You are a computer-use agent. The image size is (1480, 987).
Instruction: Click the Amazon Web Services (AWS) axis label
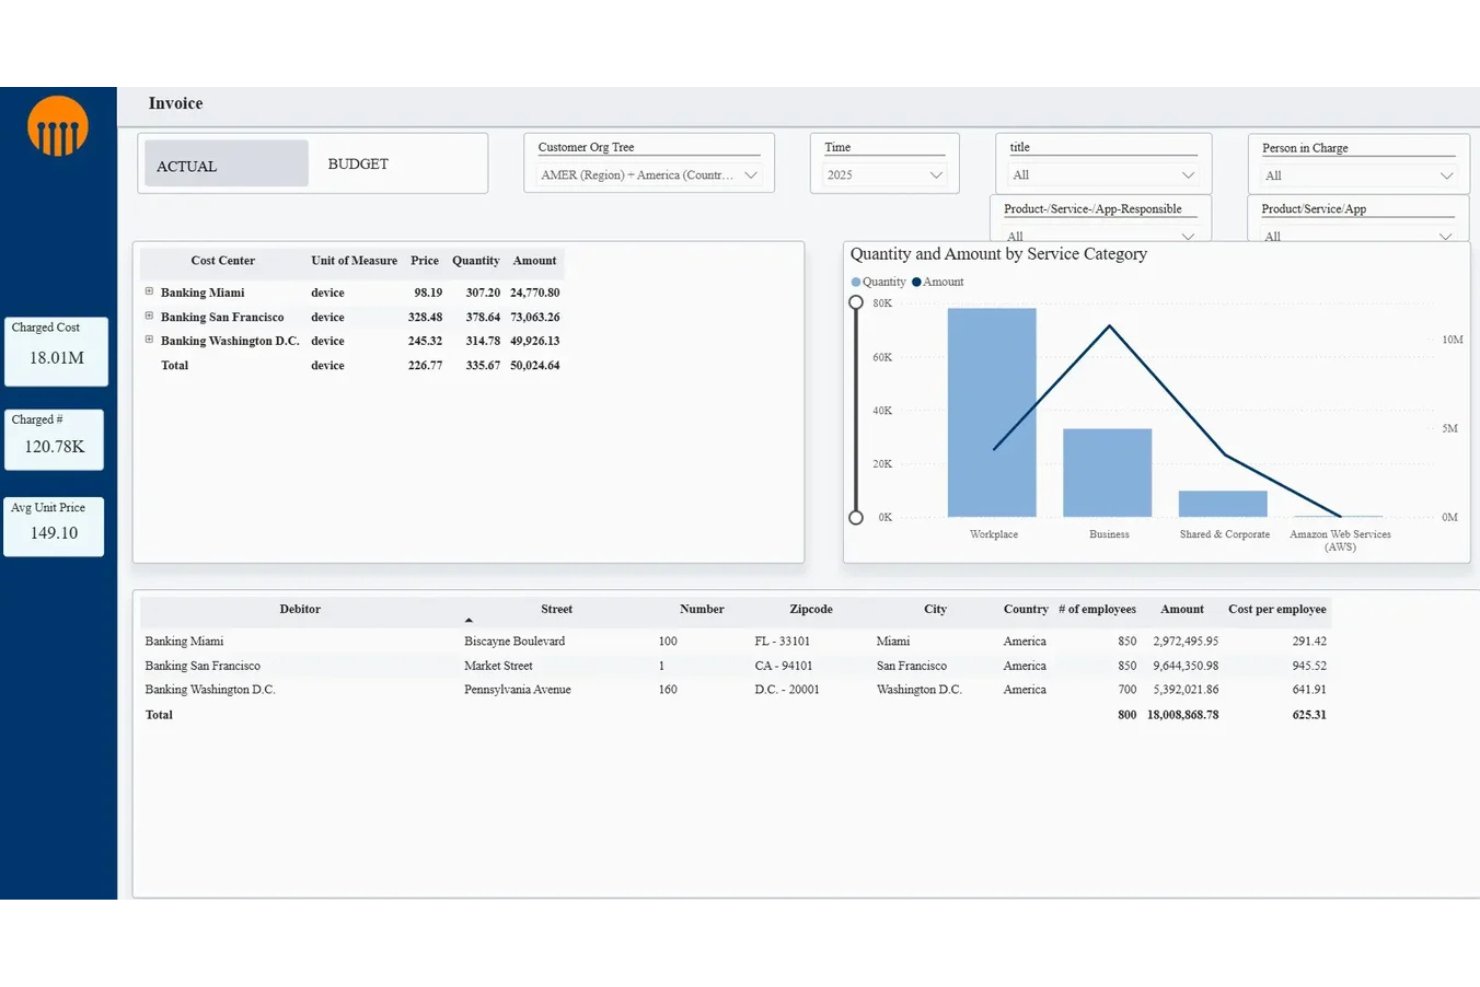coord(1340,540)
